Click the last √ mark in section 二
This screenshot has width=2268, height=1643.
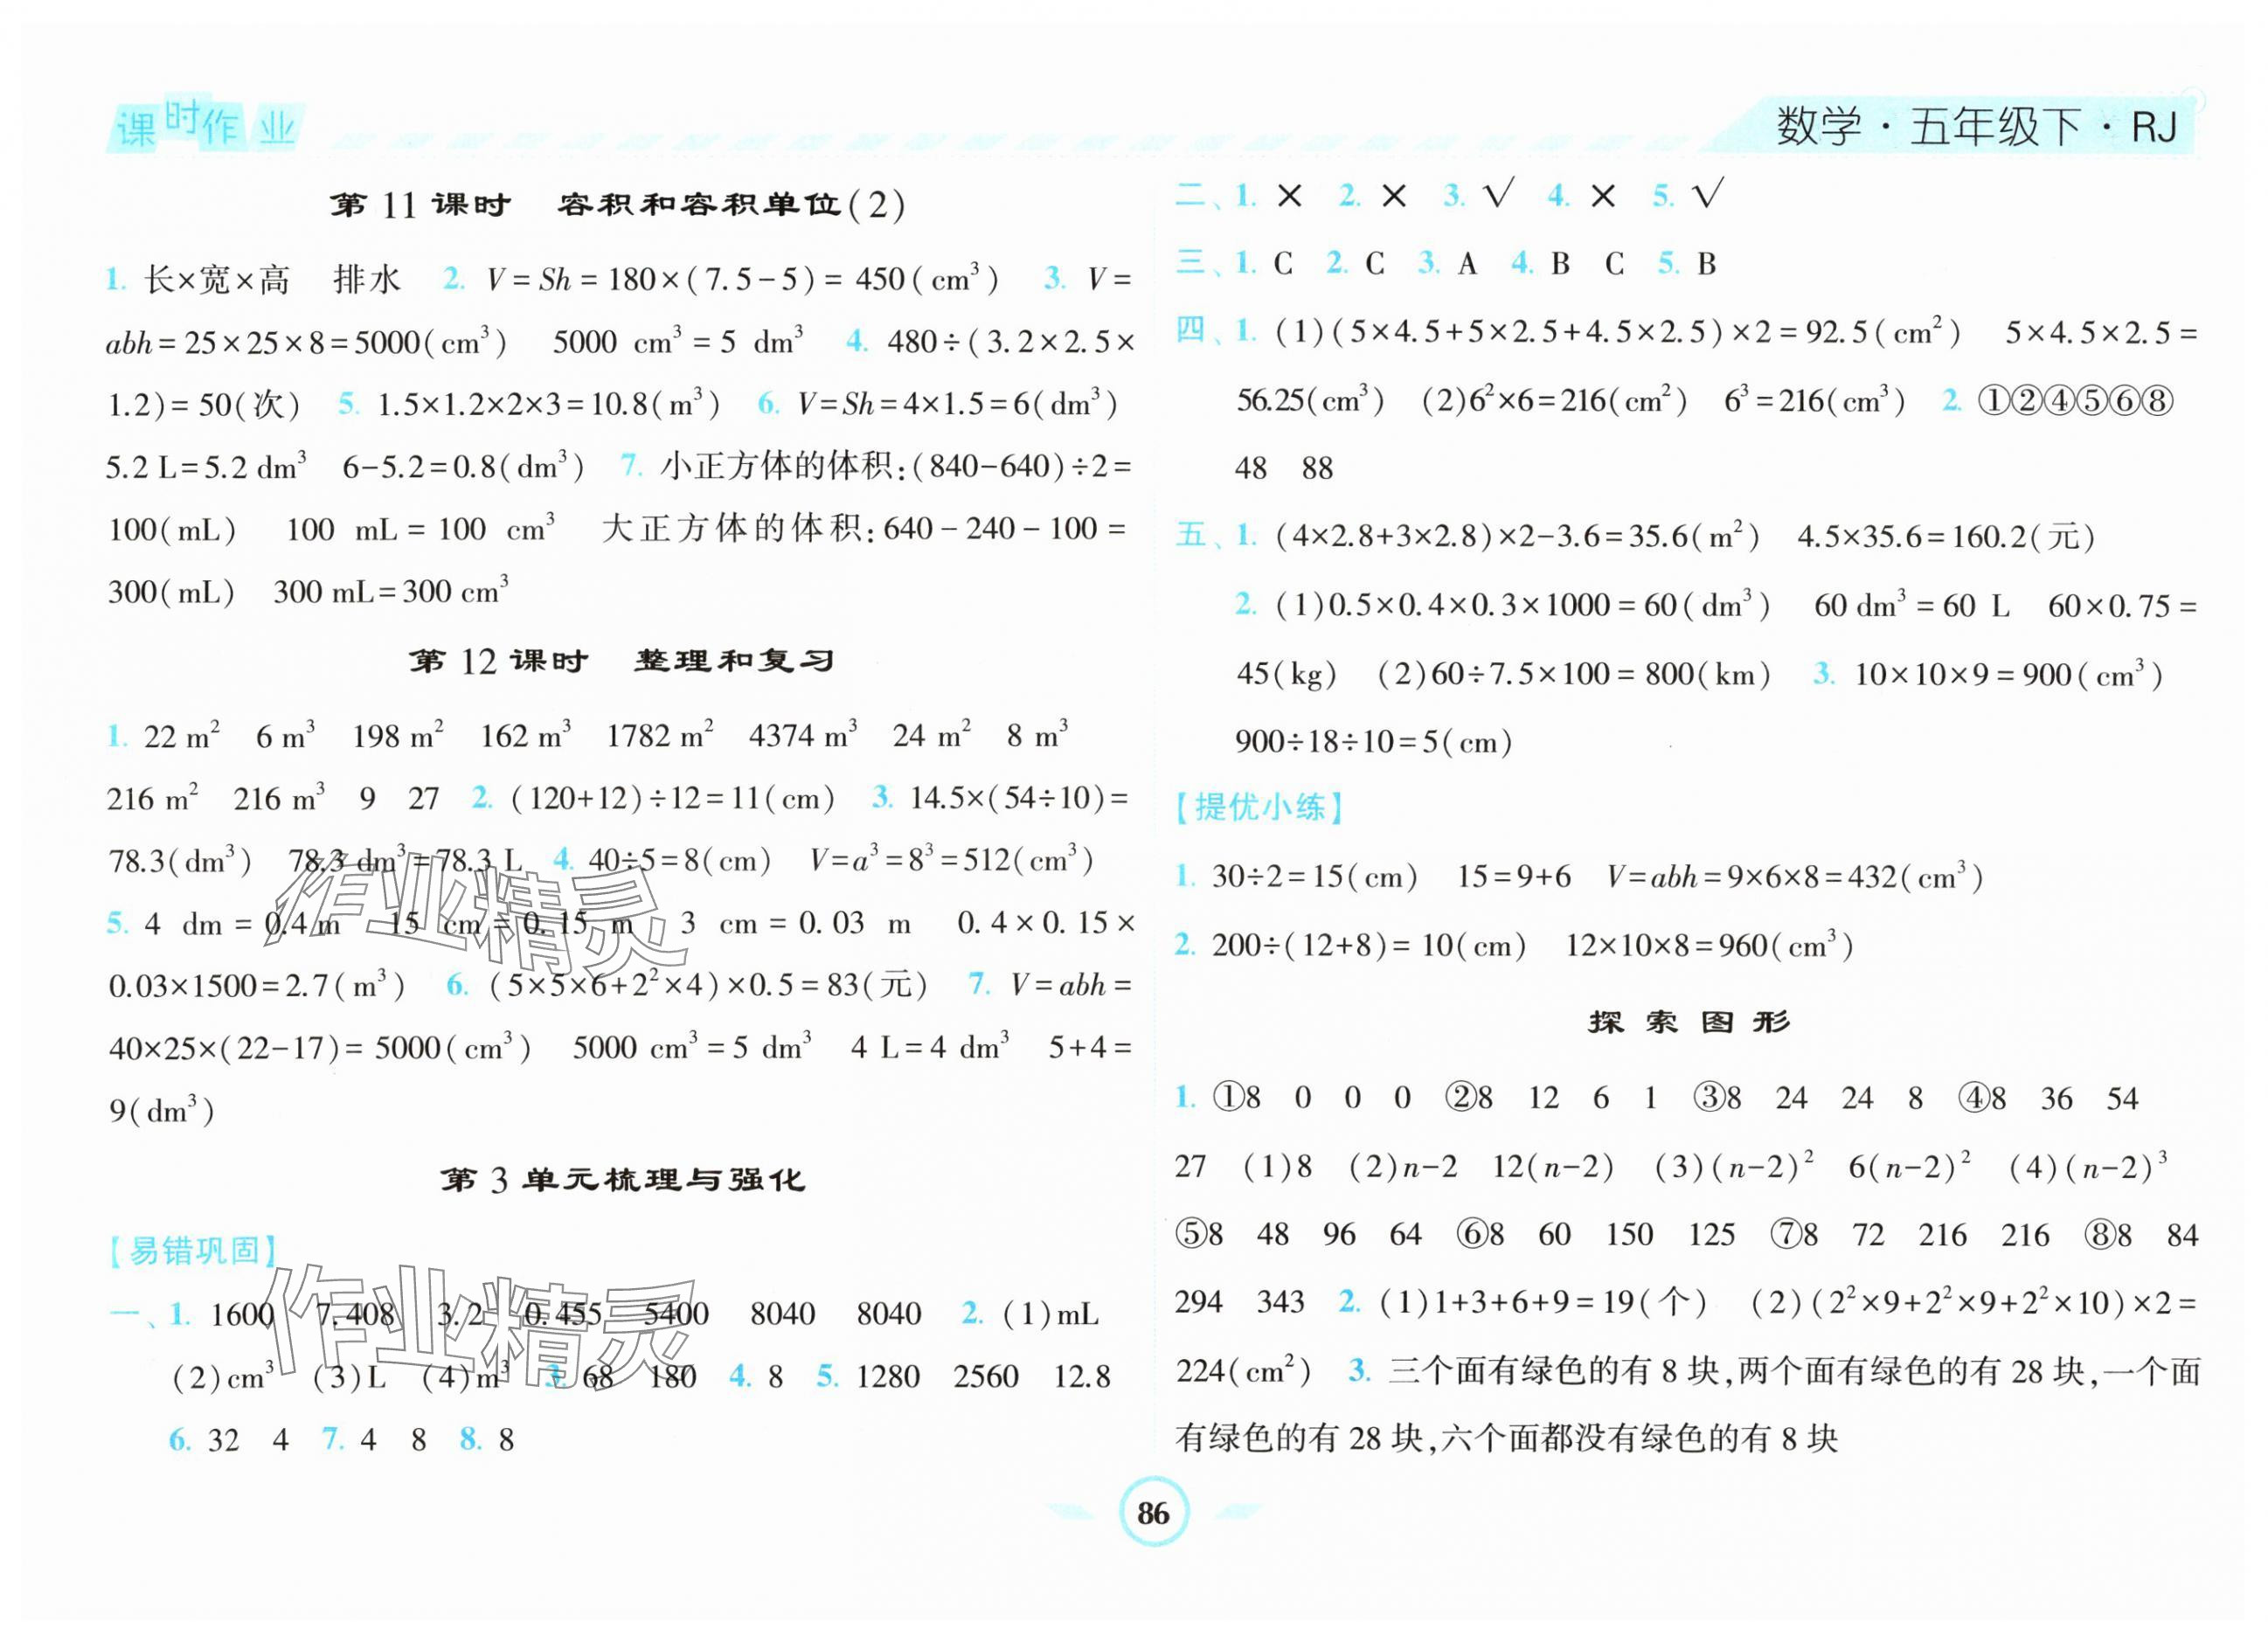click(1708, 195)
